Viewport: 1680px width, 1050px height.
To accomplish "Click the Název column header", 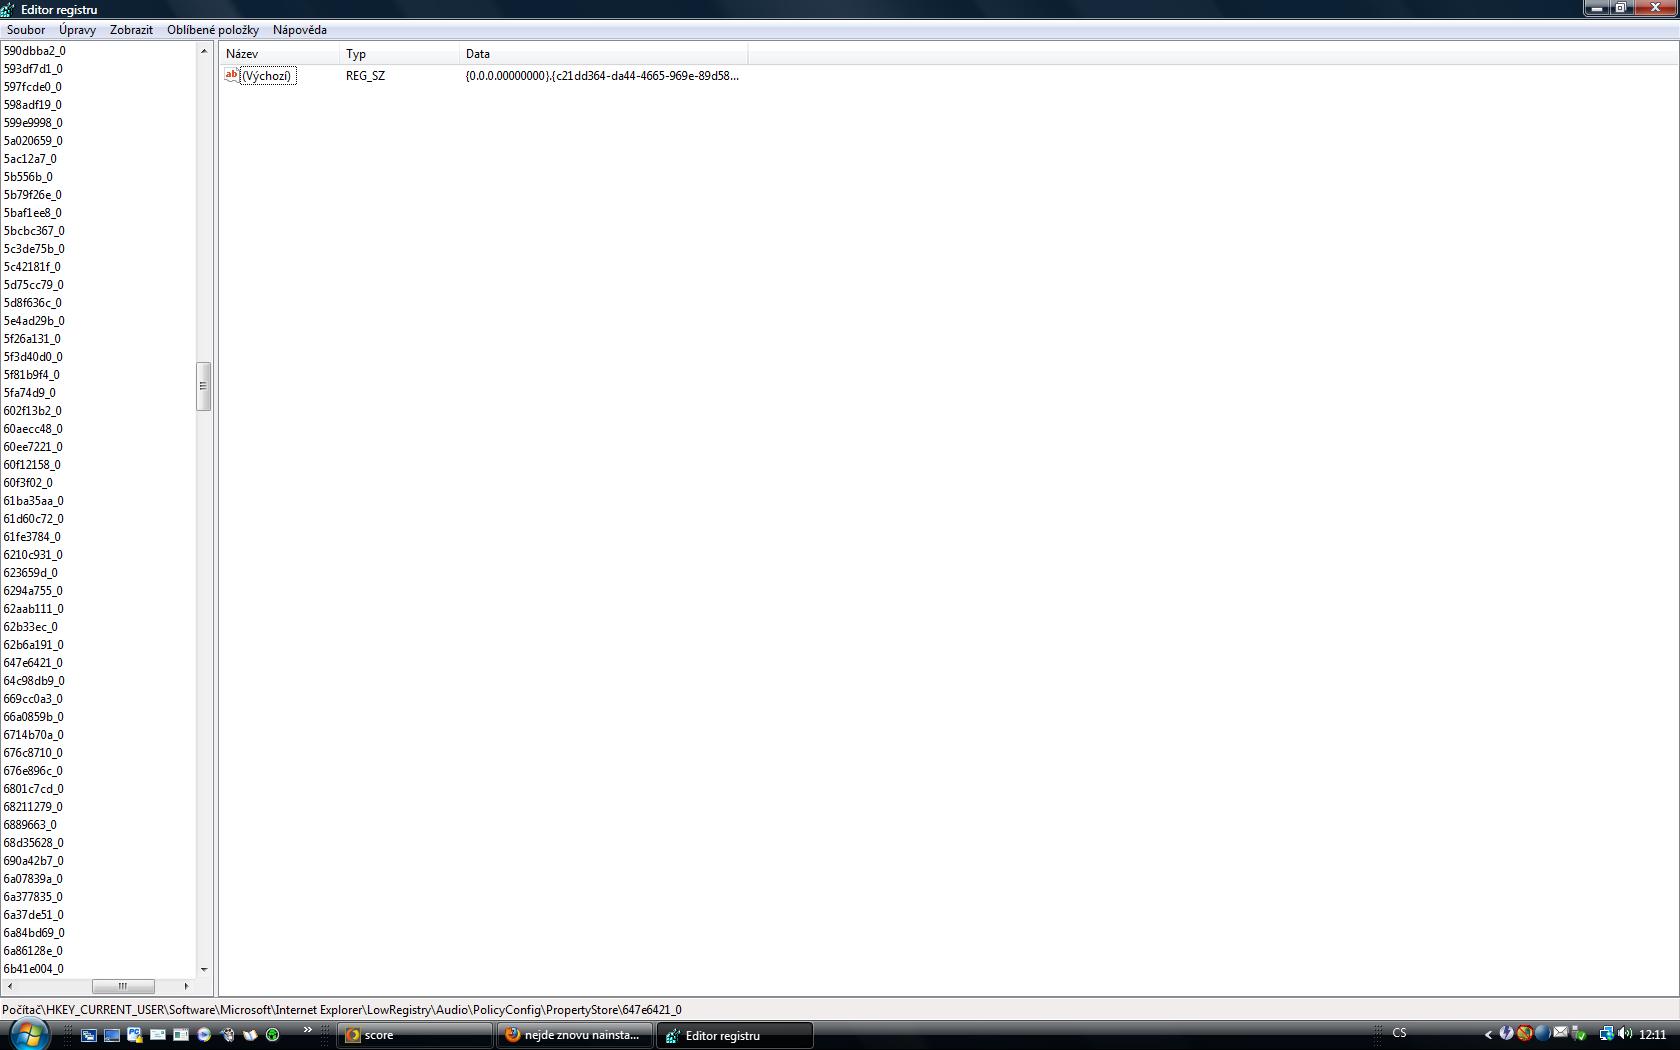I will click(x=280, y=54).
